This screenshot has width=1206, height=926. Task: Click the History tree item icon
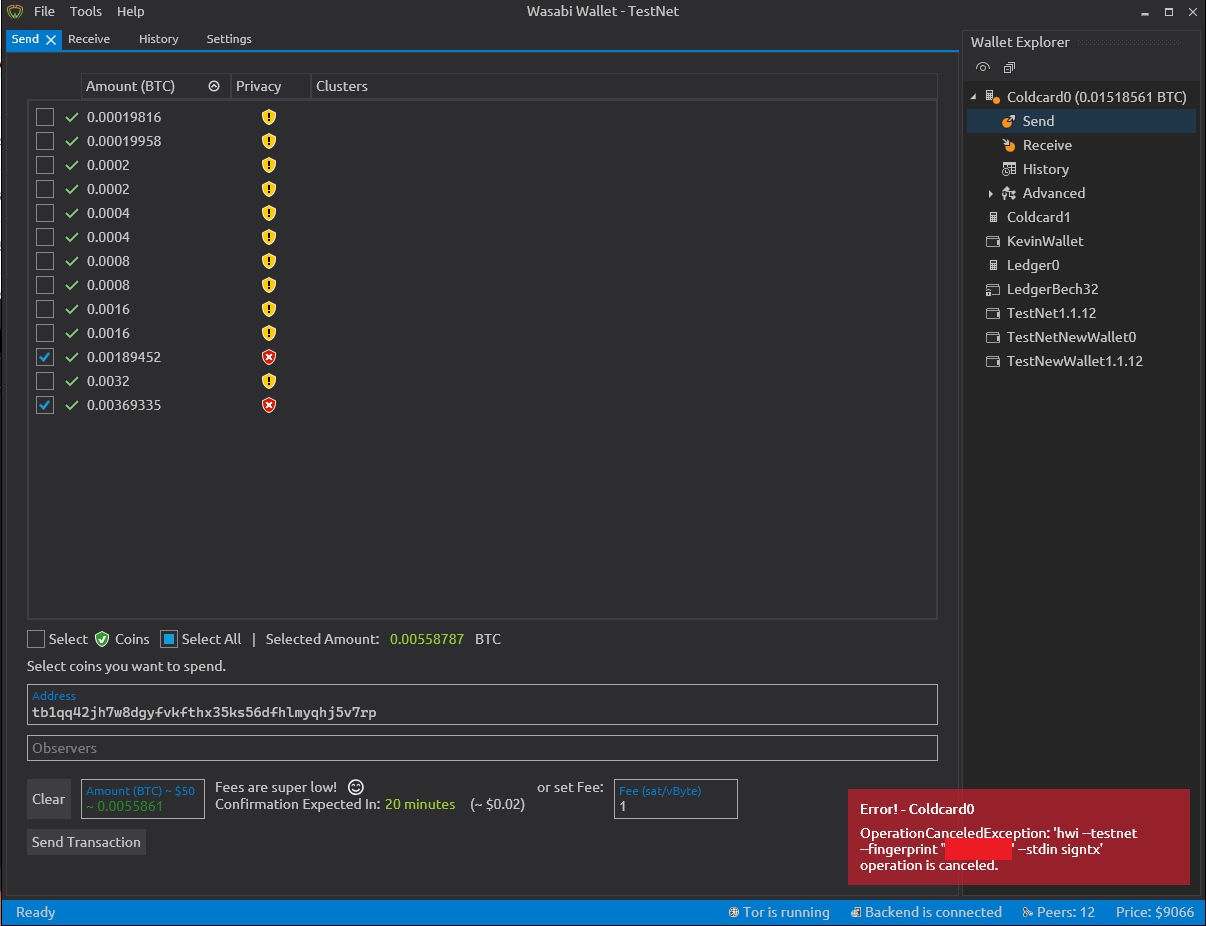pyautogui.click(x=1009, y=169)
